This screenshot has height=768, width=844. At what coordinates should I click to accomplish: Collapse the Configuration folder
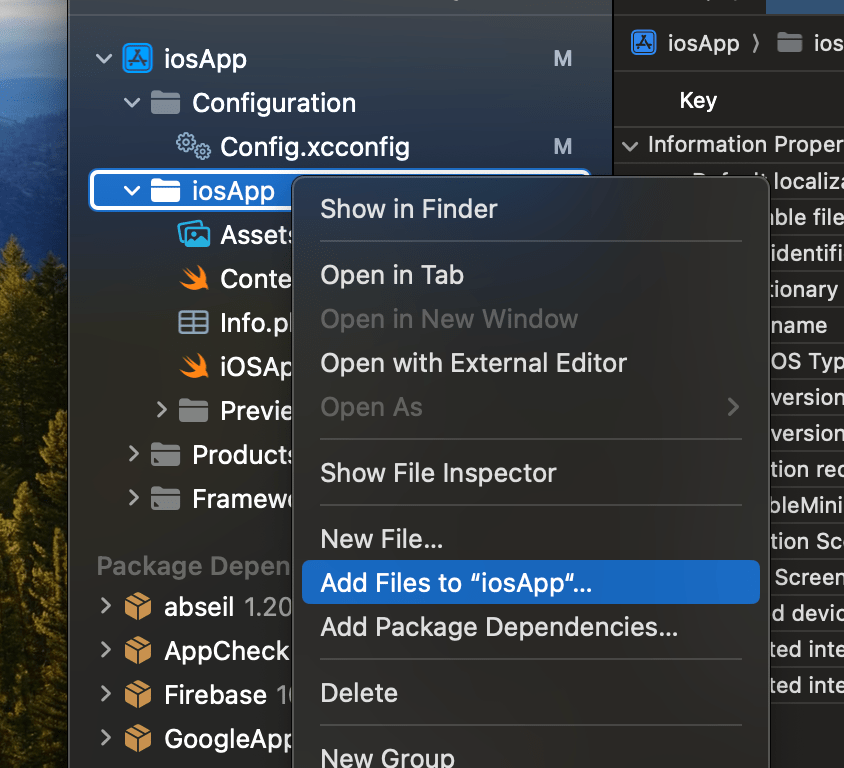pyautogui.click(x=132, y=103)
